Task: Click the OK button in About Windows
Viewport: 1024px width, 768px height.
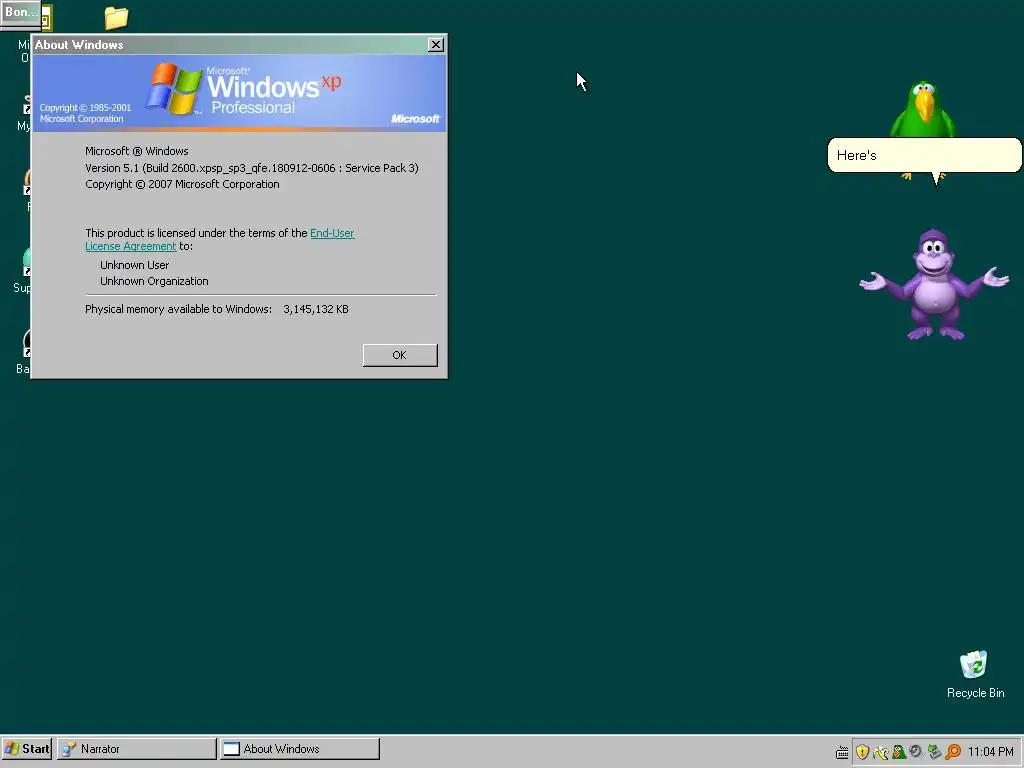Action: (400, 355)
